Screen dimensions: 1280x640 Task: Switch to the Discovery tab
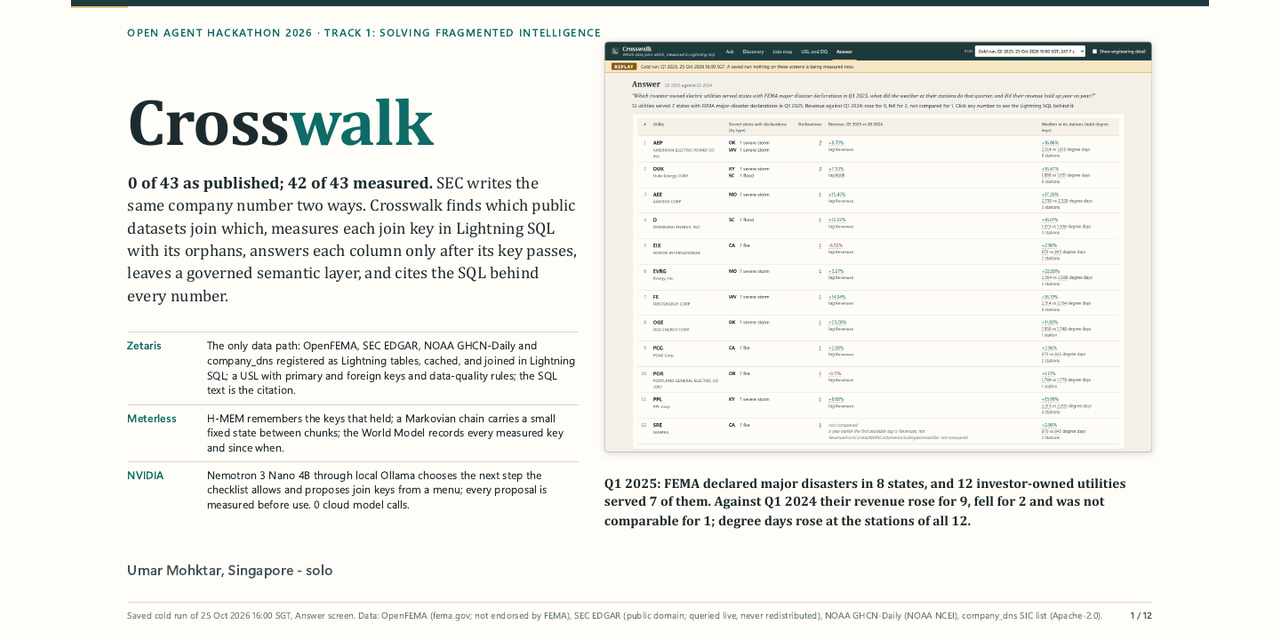tap(753, 51)
